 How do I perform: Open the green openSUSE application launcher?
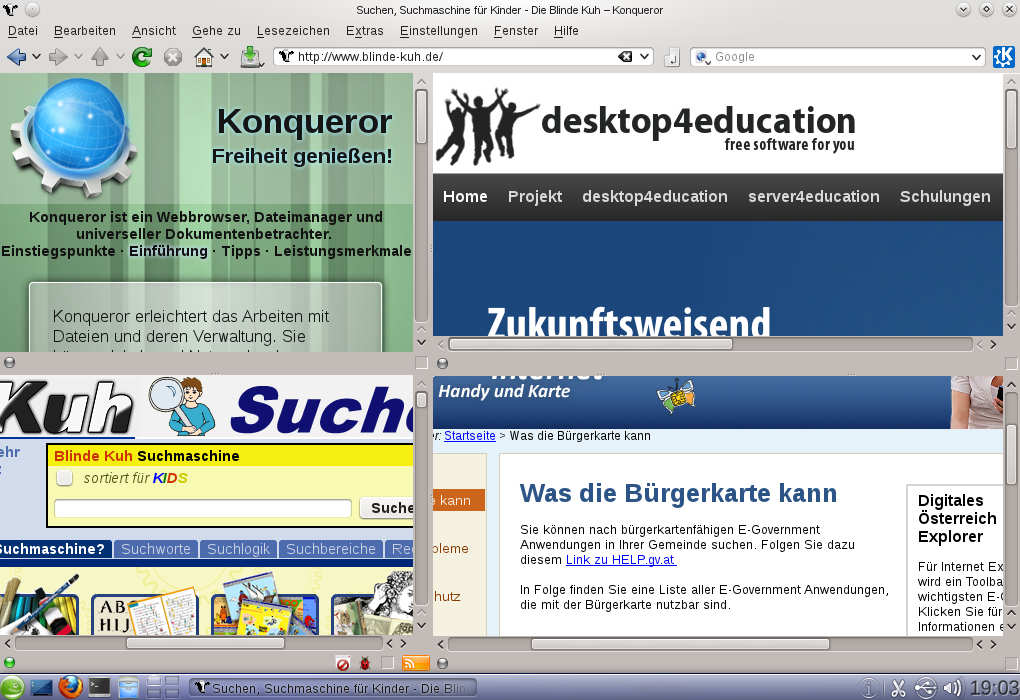pos(12,688)
